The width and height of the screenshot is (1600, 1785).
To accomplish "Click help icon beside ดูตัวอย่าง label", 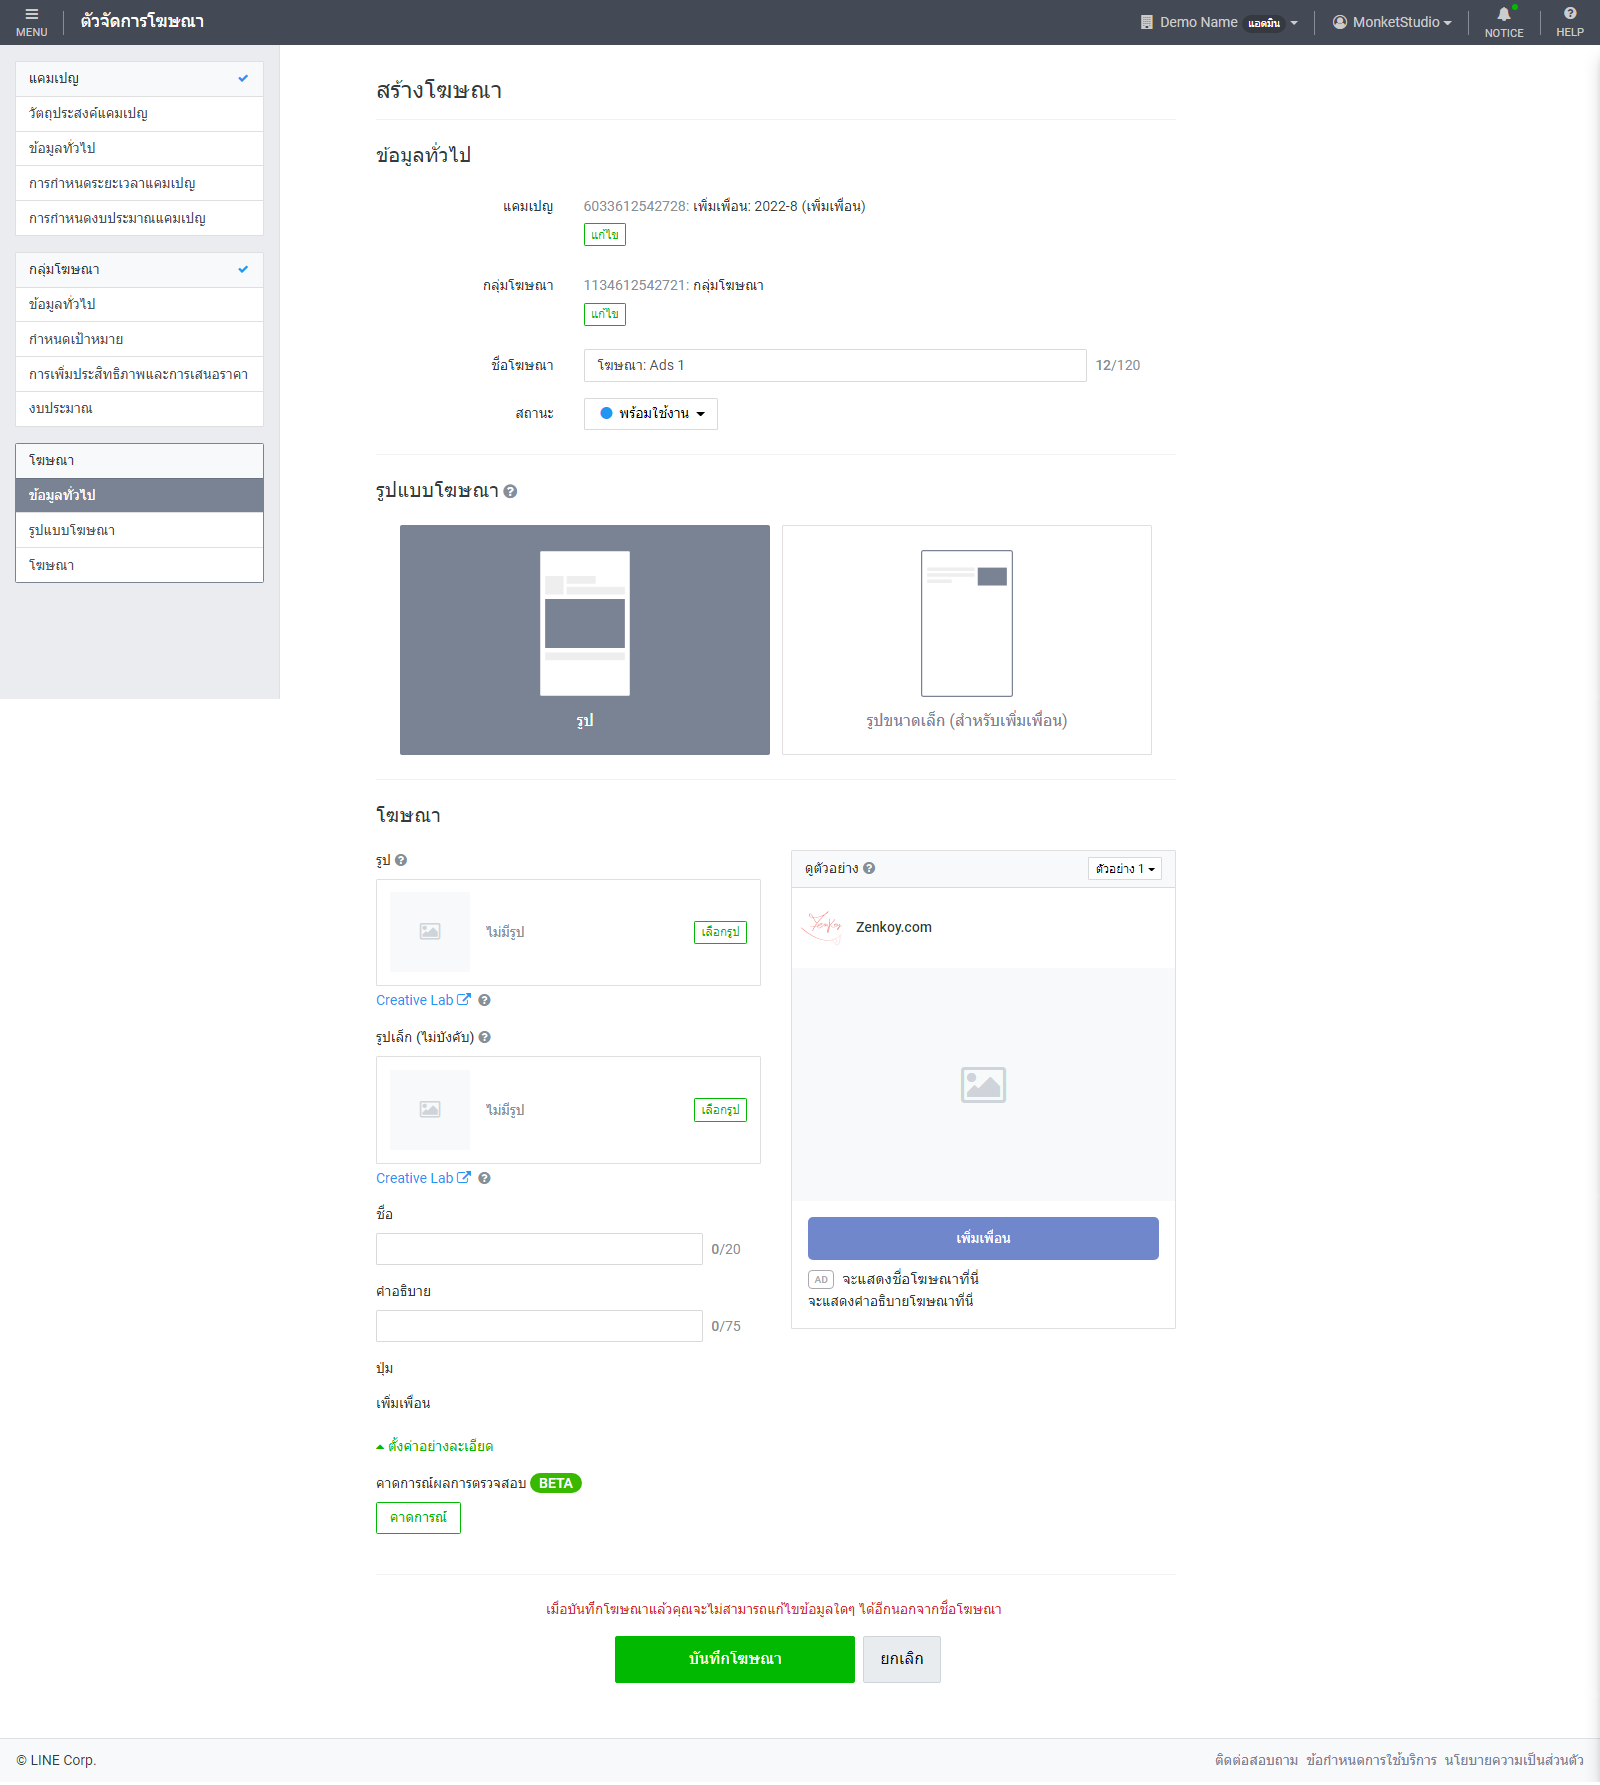I will 869,868.
